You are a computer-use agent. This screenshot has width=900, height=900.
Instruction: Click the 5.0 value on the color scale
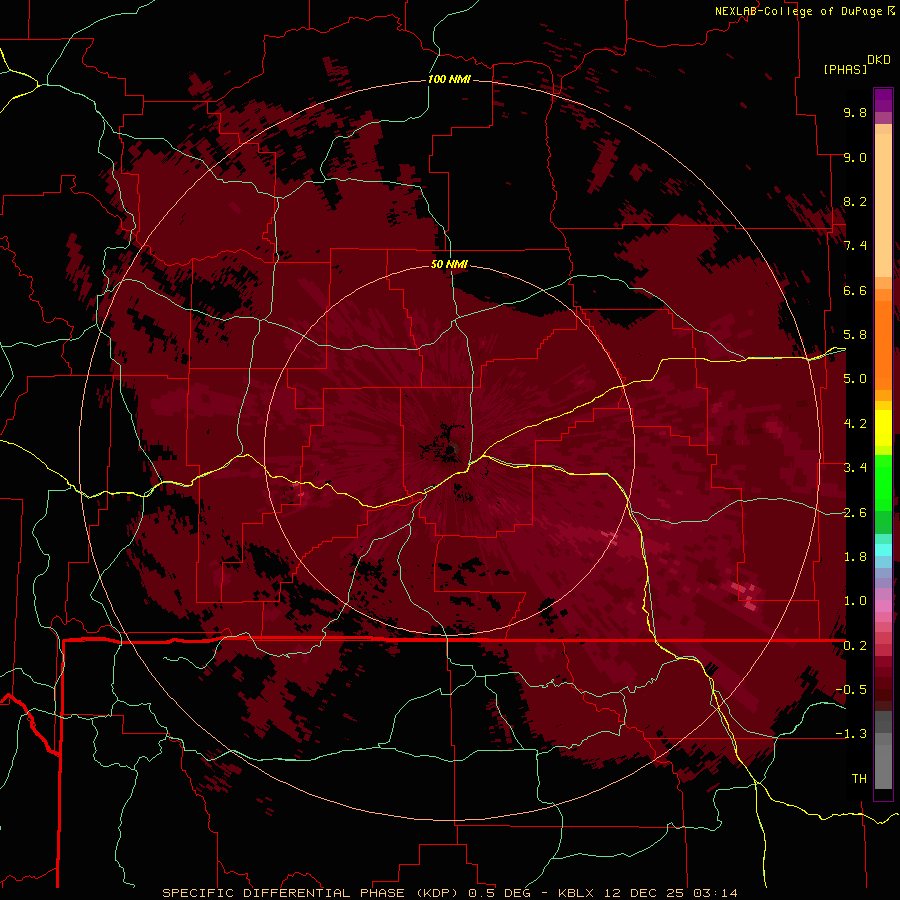click(855, 379)
